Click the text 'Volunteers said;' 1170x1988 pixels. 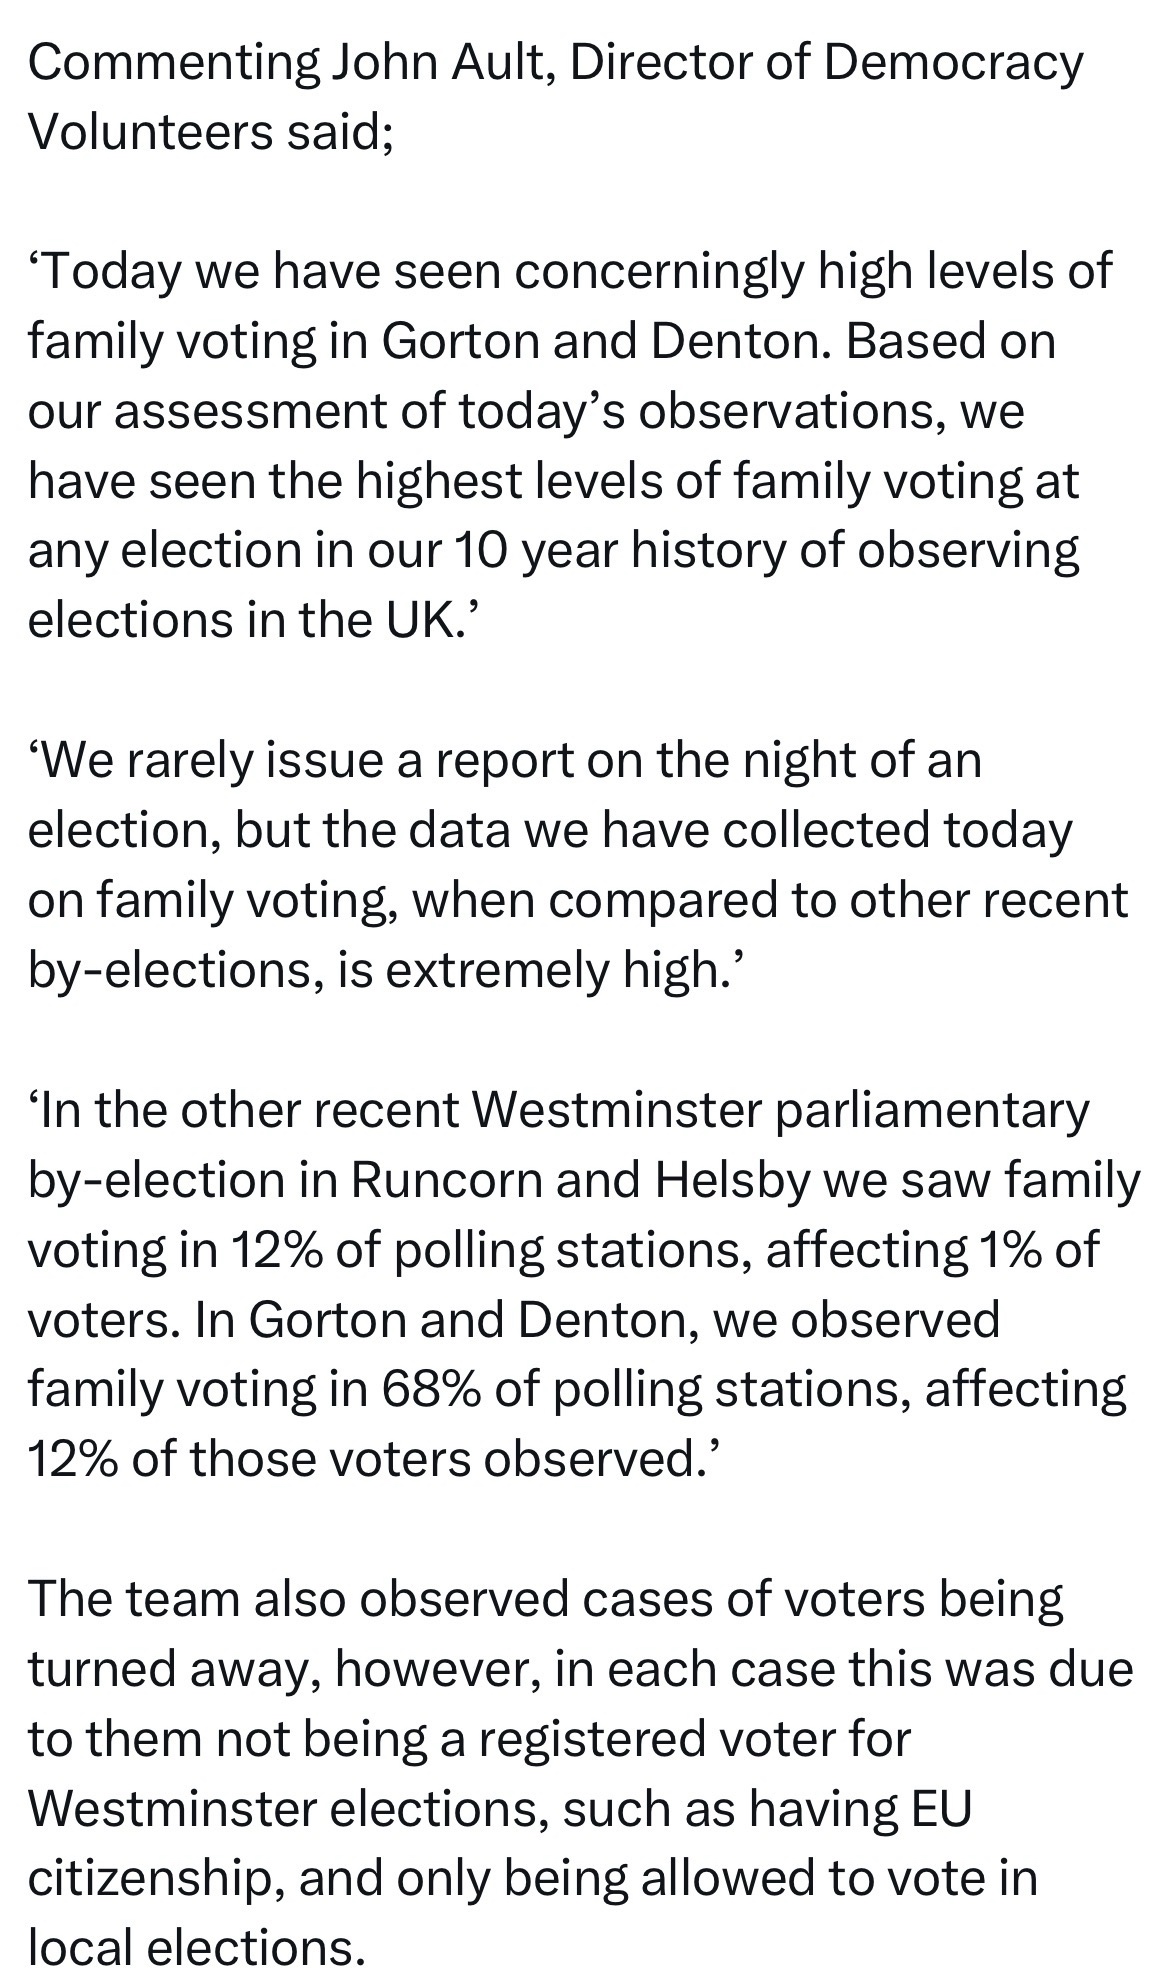[x=210, y=131]
